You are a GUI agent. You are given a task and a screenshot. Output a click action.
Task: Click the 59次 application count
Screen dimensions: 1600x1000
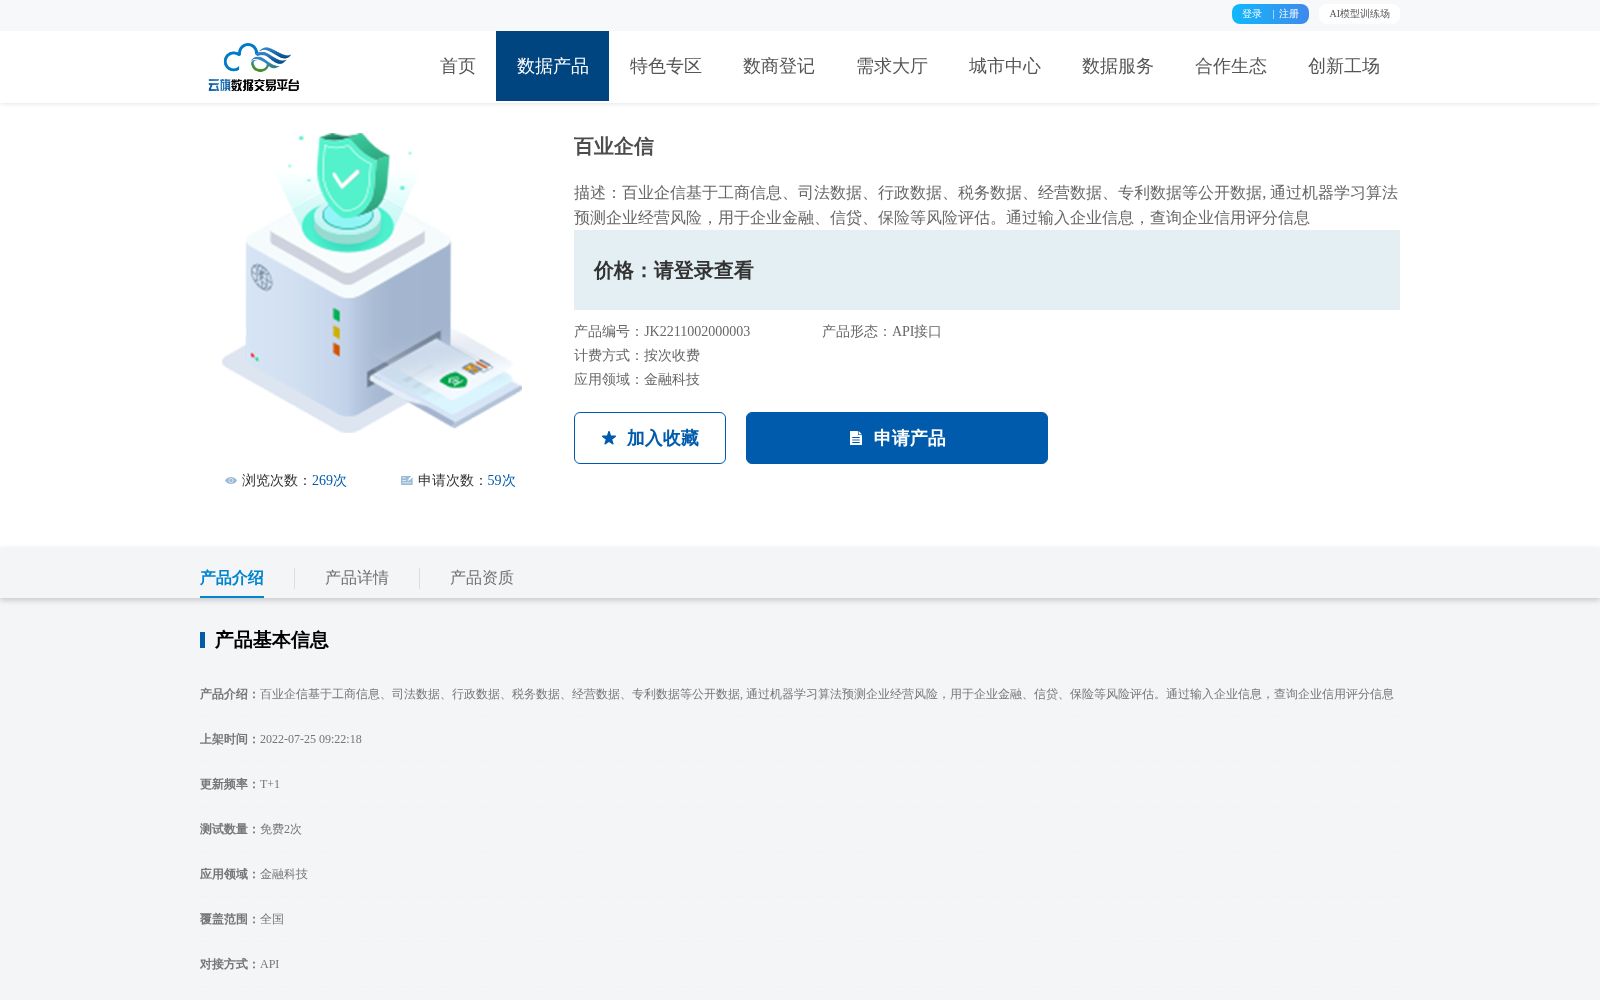[x=502, y=481]
